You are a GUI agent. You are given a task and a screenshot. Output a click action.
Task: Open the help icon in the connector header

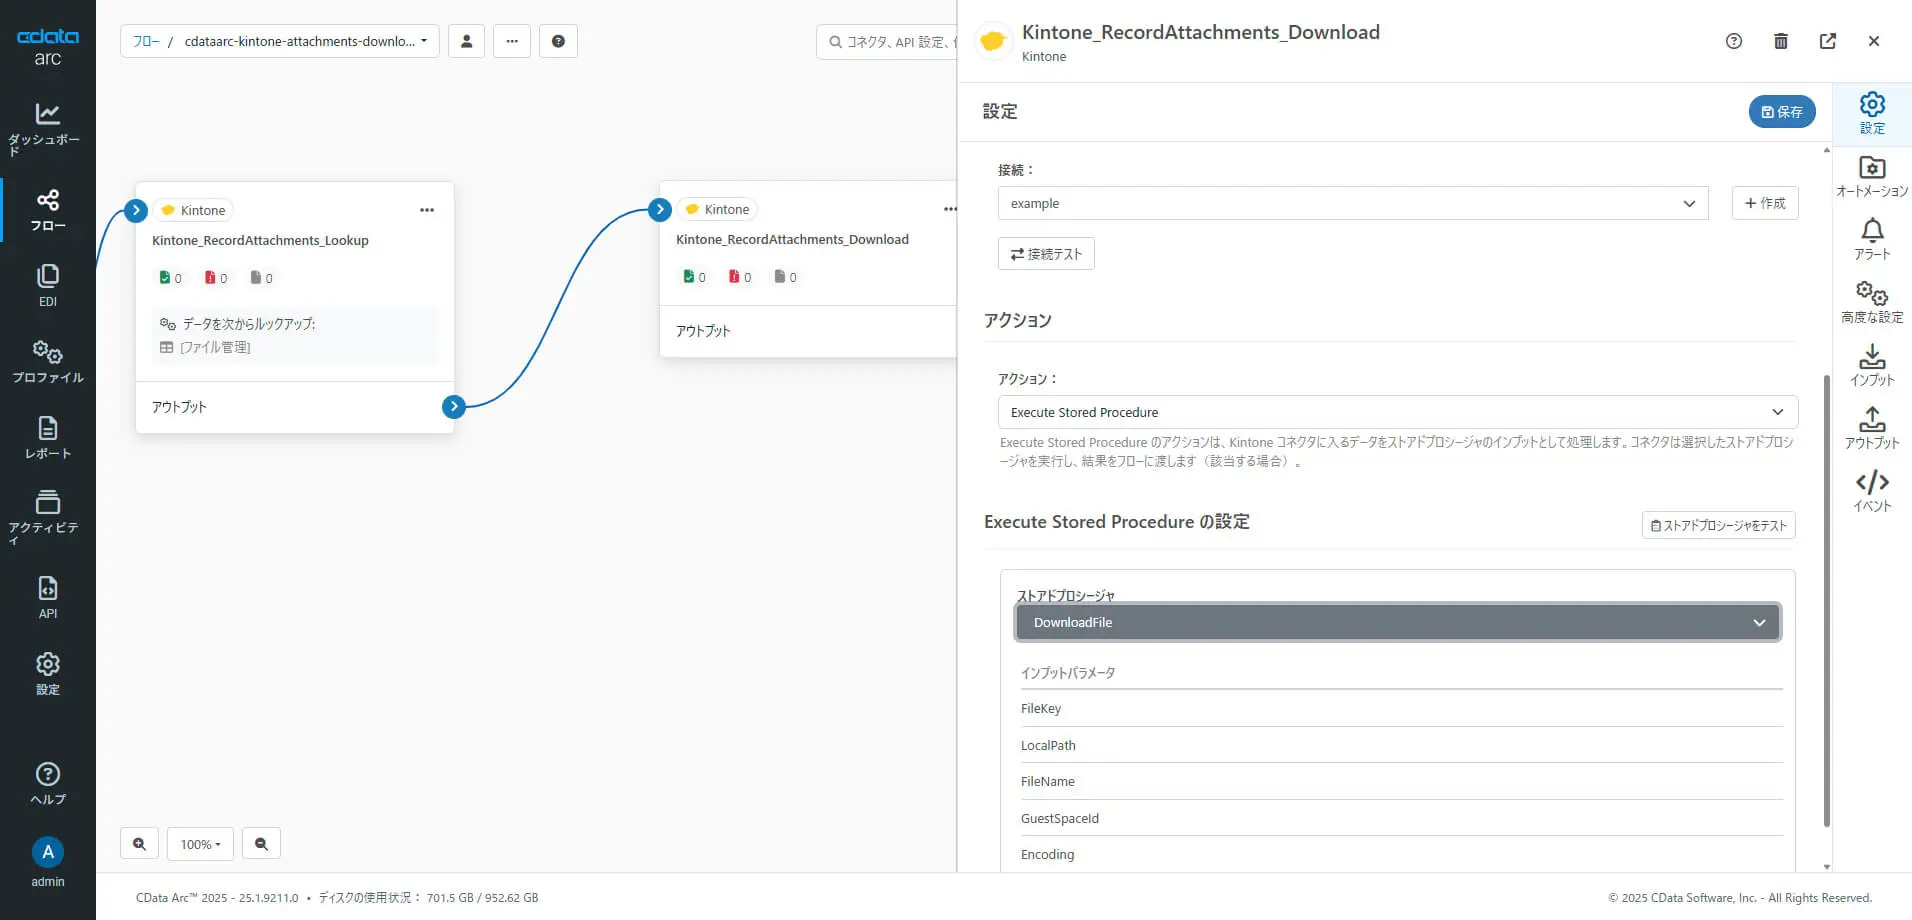pos(1733,41)
